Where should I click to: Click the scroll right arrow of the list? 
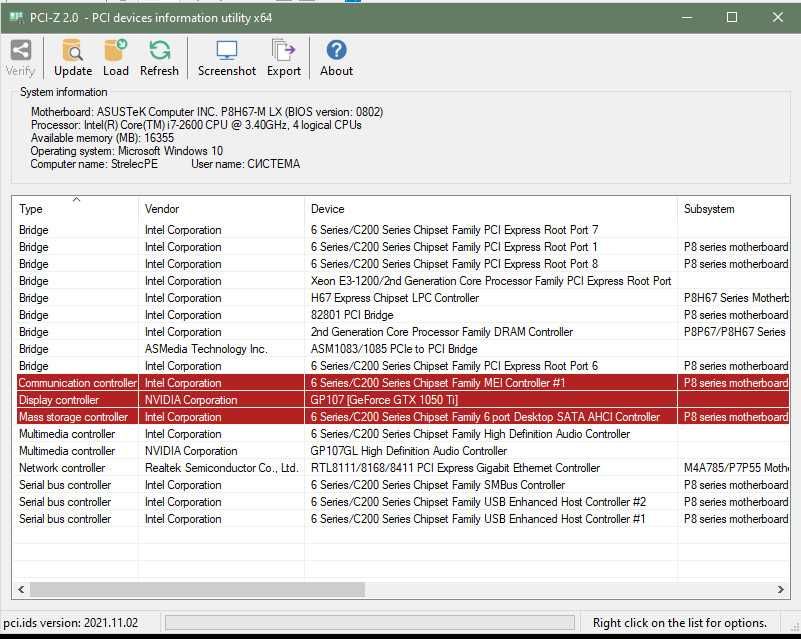click(x=781, y=589)
